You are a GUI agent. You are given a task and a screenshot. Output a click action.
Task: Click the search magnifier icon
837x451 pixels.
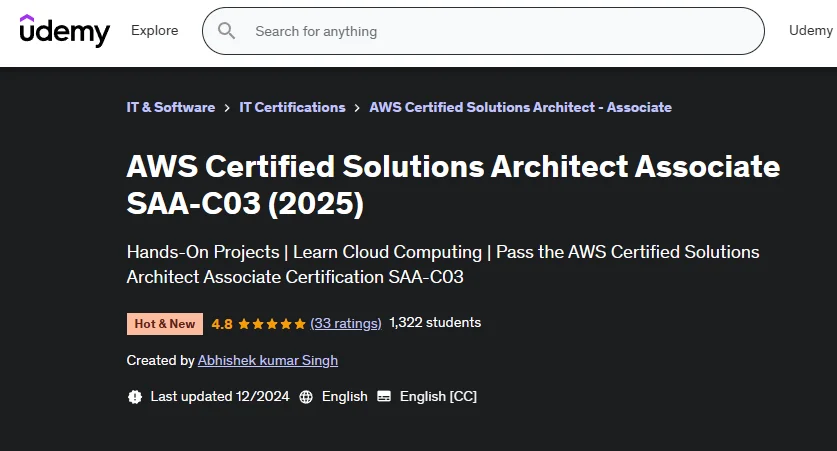click(226, 31)
